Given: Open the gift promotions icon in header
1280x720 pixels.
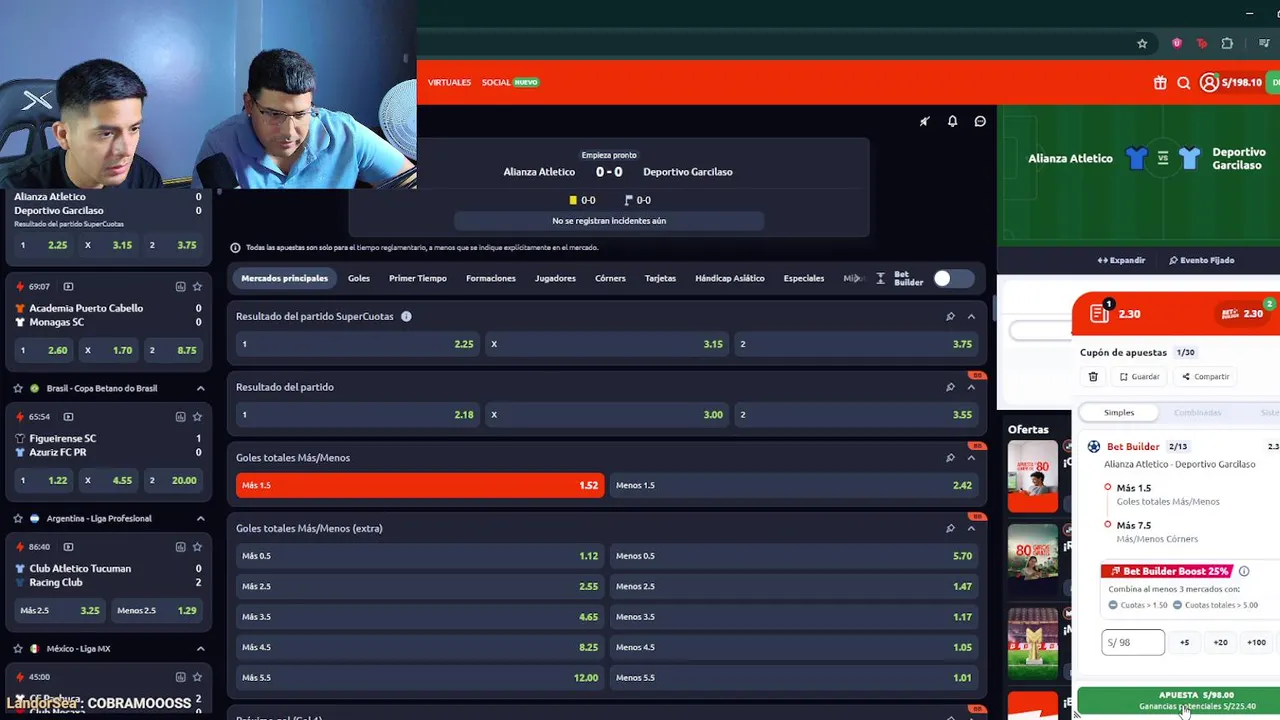Looking at the screenshot, I should [x=1160, y=83].
